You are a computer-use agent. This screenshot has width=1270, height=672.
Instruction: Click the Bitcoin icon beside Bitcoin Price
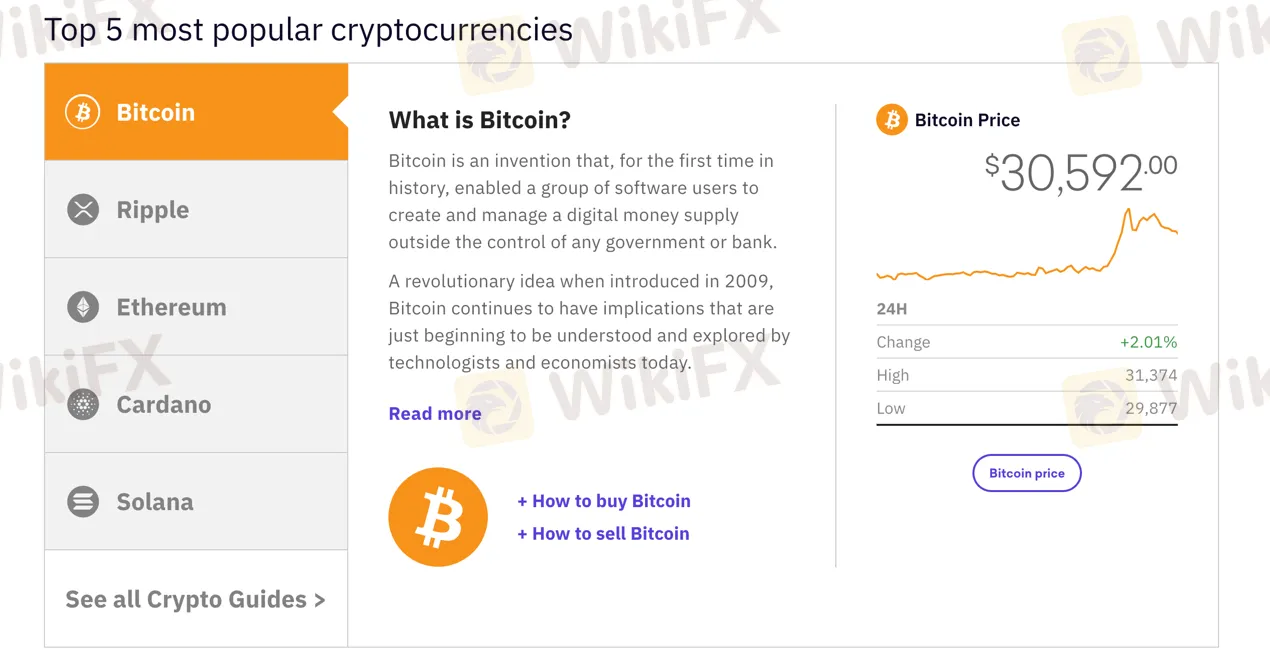point(891,119)
